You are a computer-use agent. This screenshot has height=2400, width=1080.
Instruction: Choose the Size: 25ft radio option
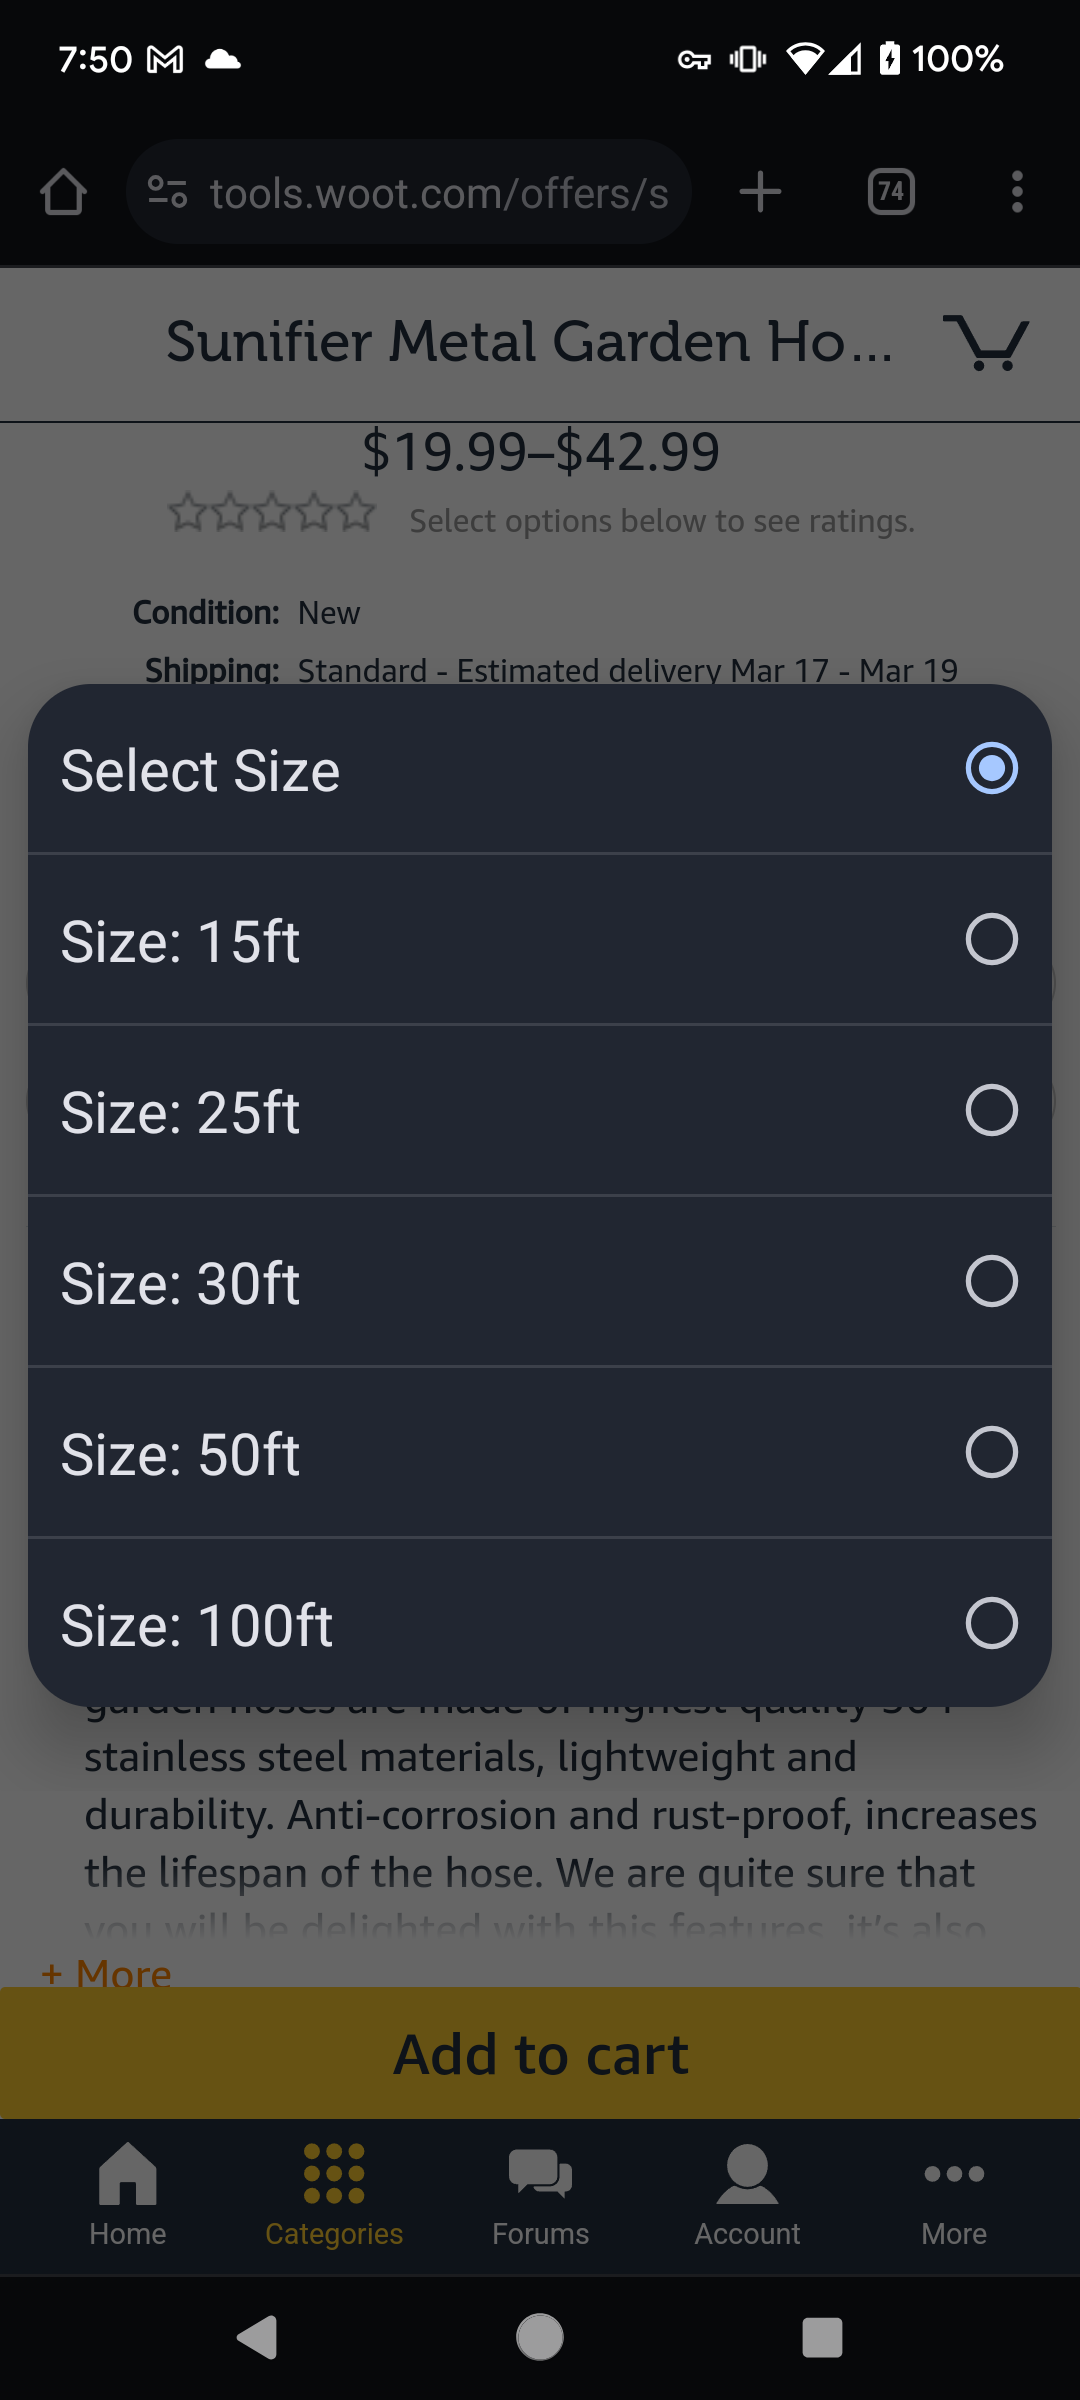pyautogui.click(x=991, y=1110)
